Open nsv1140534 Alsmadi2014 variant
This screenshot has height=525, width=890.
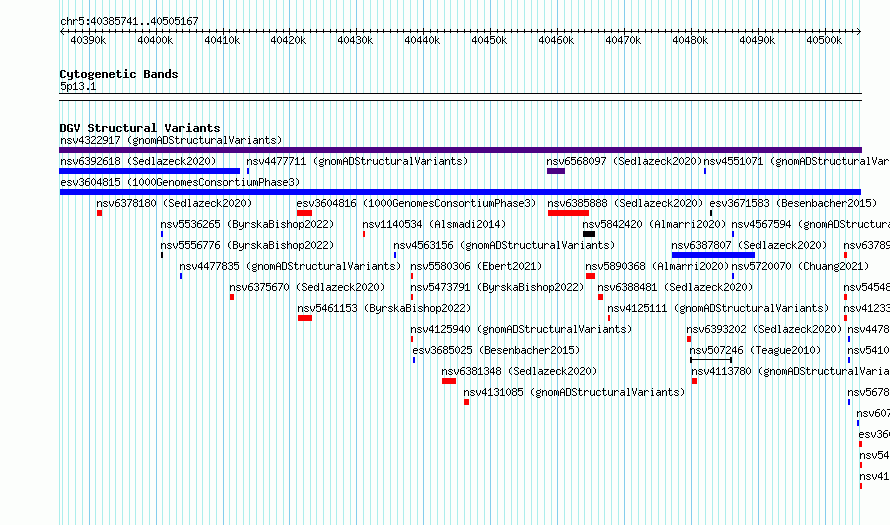point(434,224)
